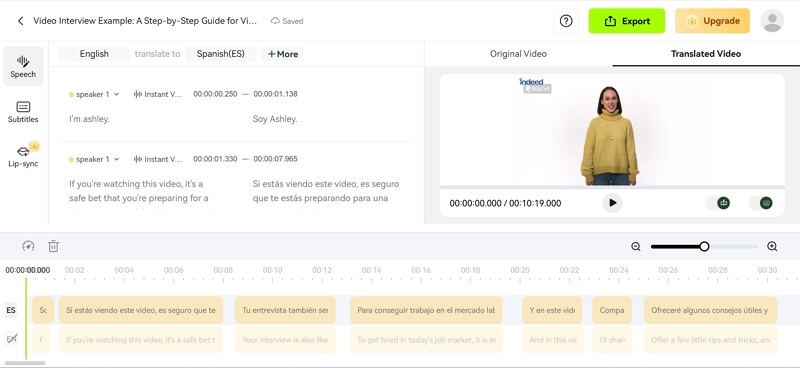Select the "I'll shar" original clip
The width and height of the screenshot is (800, 368).
[x=612, y=339]
